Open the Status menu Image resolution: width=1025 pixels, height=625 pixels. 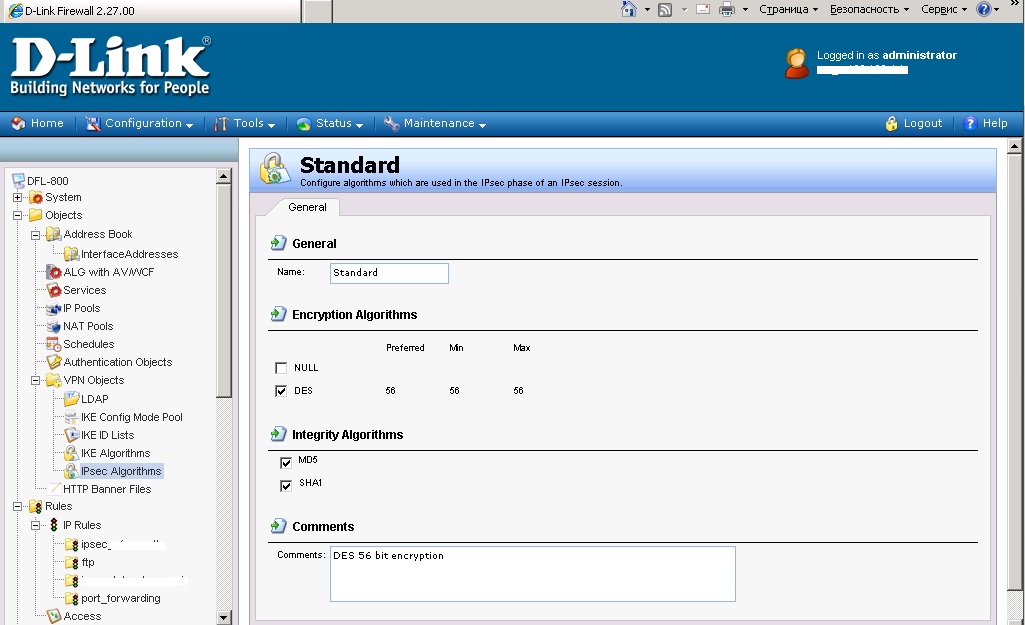point(329,123)
